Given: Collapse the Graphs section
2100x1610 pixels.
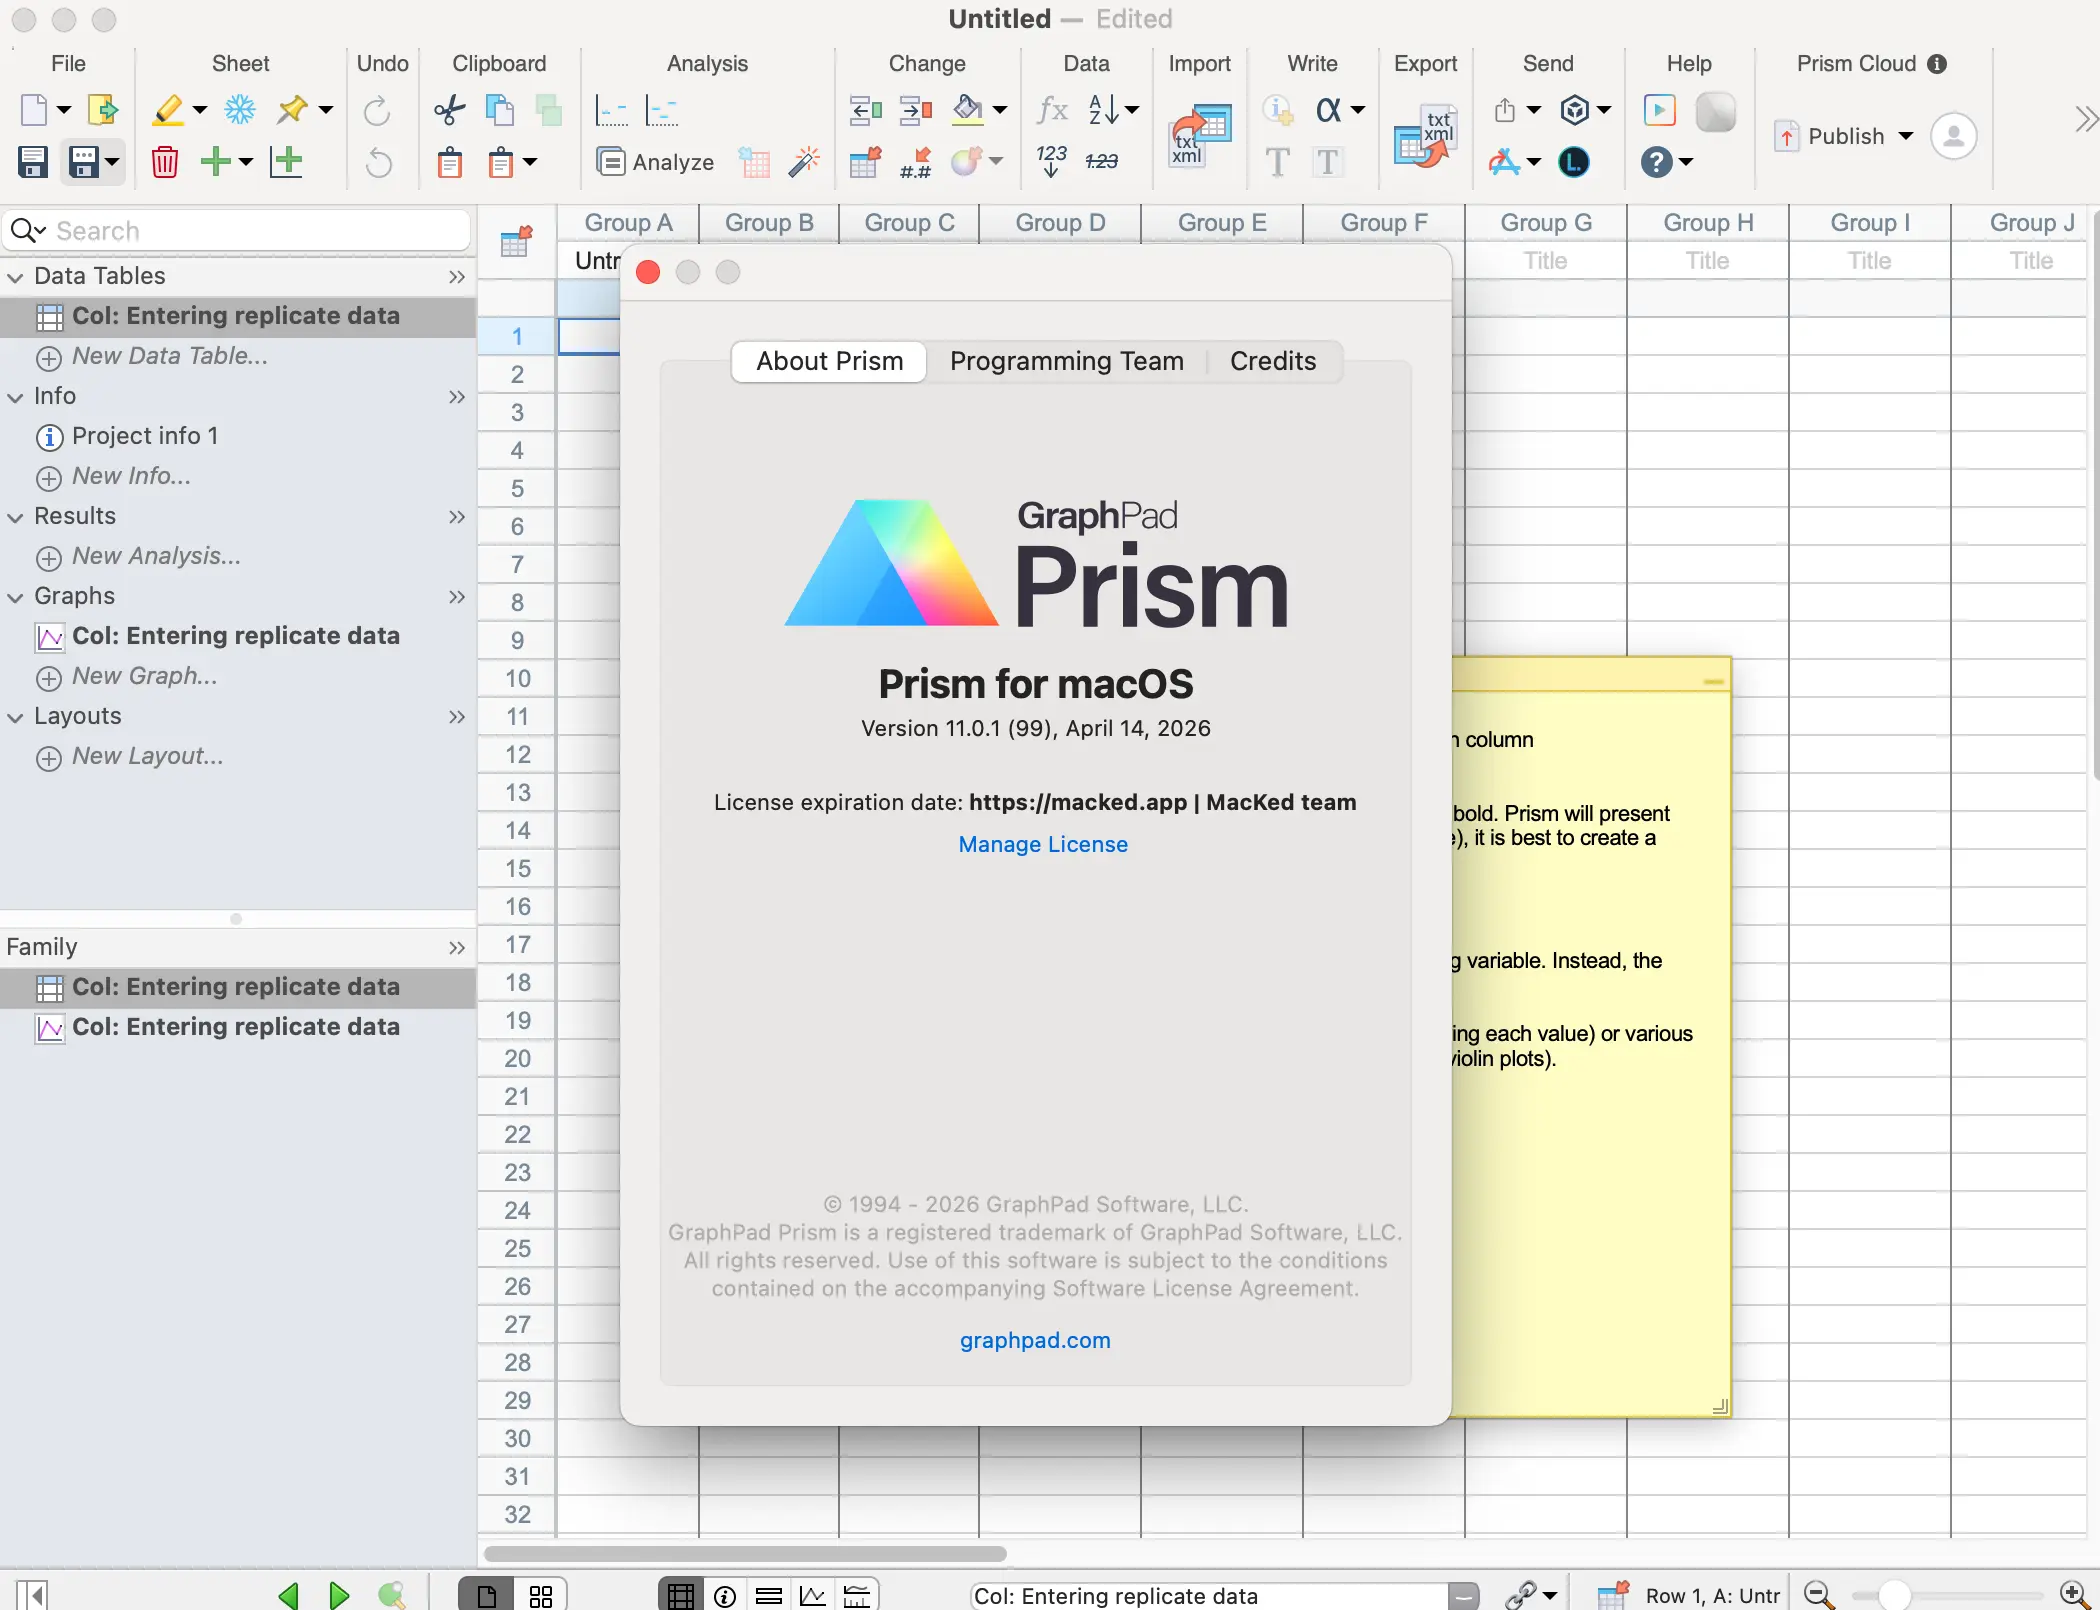Looking at the screenshot, I should (15, 597).
